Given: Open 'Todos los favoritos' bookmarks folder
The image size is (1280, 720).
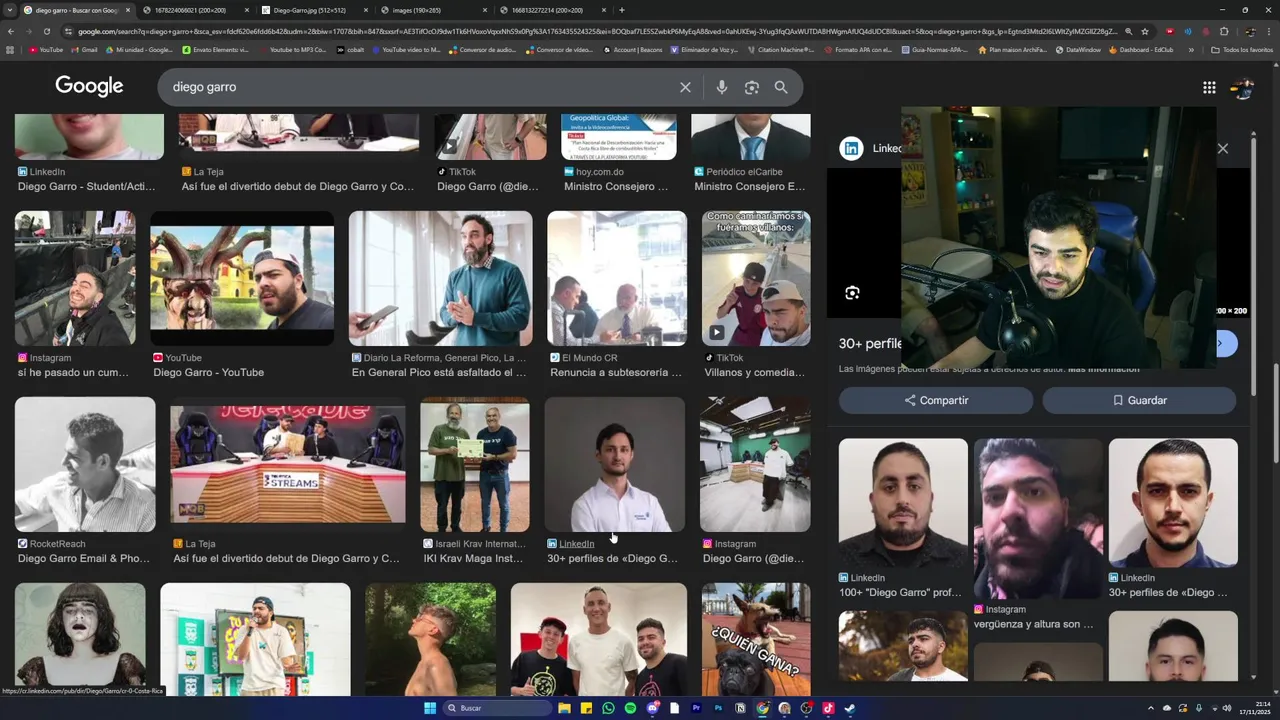Looking at the screenshot, I should click(1241, 49).
